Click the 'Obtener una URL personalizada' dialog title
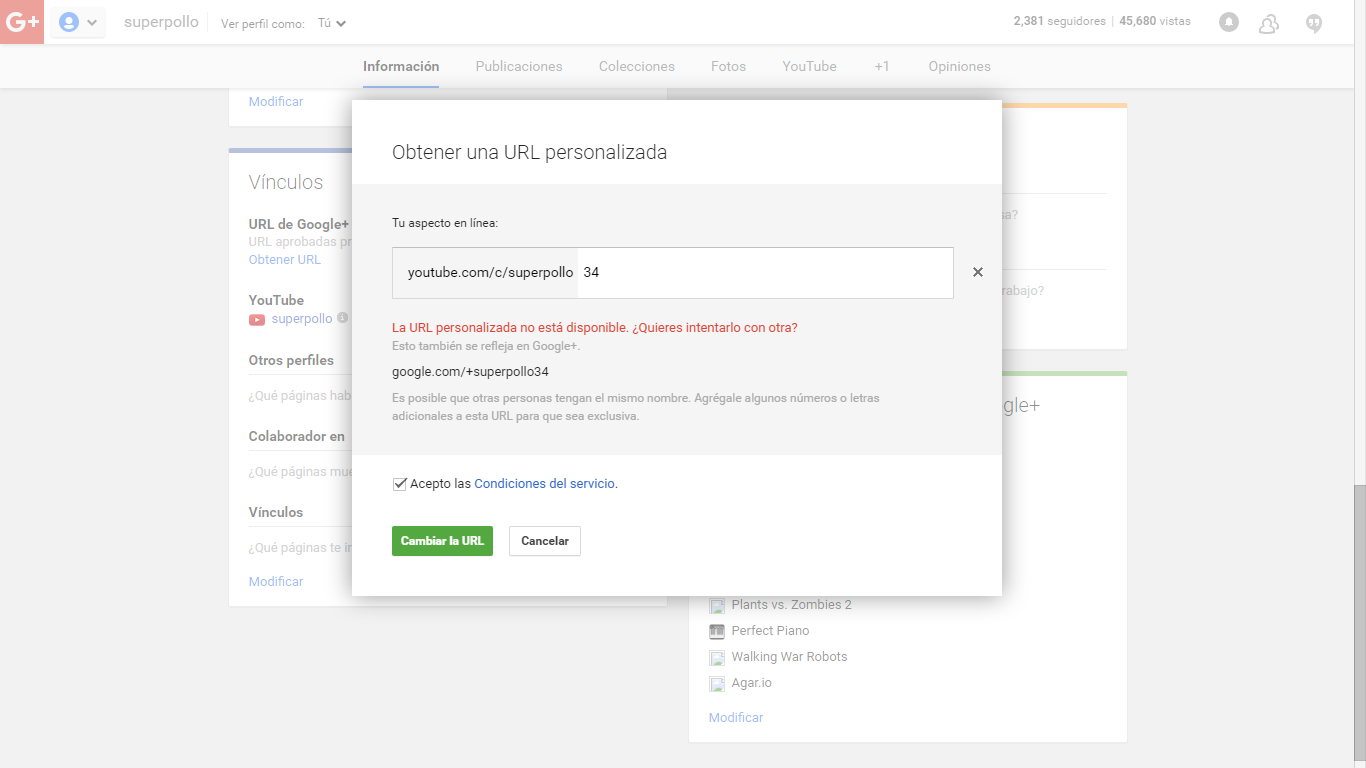 click(x=530, y=153)
